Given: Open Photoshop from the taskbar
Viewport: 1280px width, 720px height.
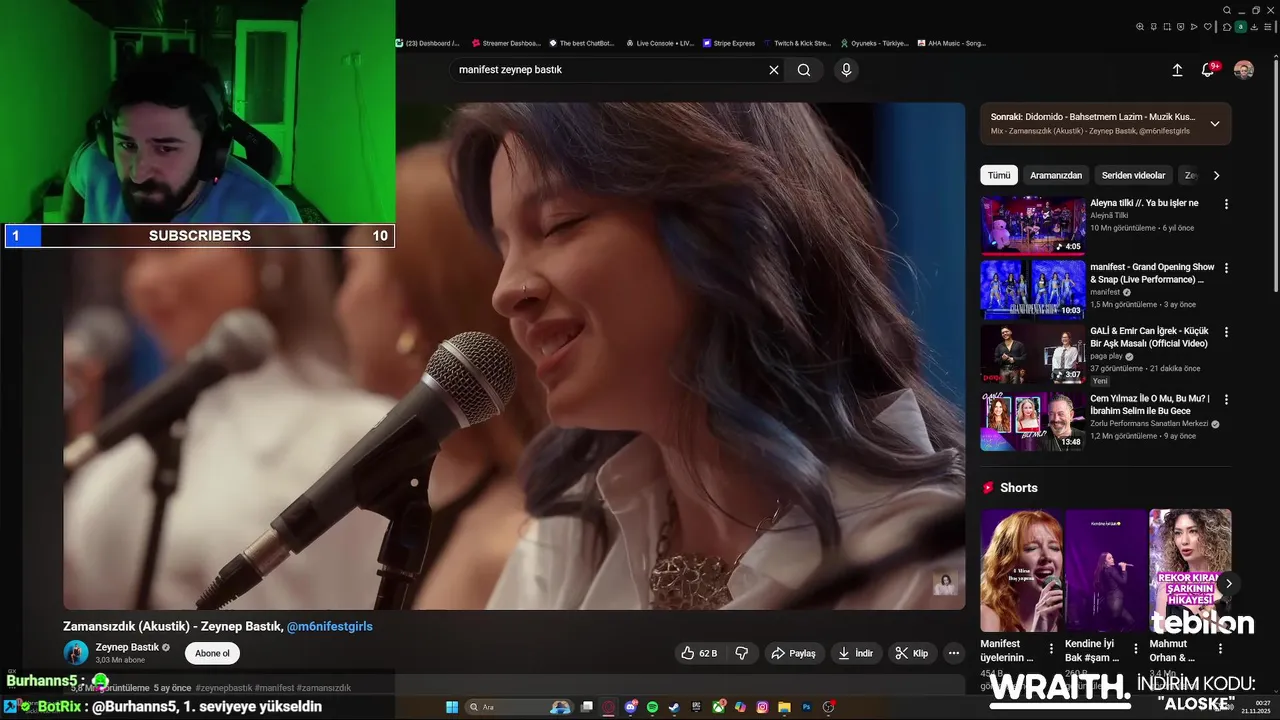Looking at the screenshot, I should [x=806, y=707].
